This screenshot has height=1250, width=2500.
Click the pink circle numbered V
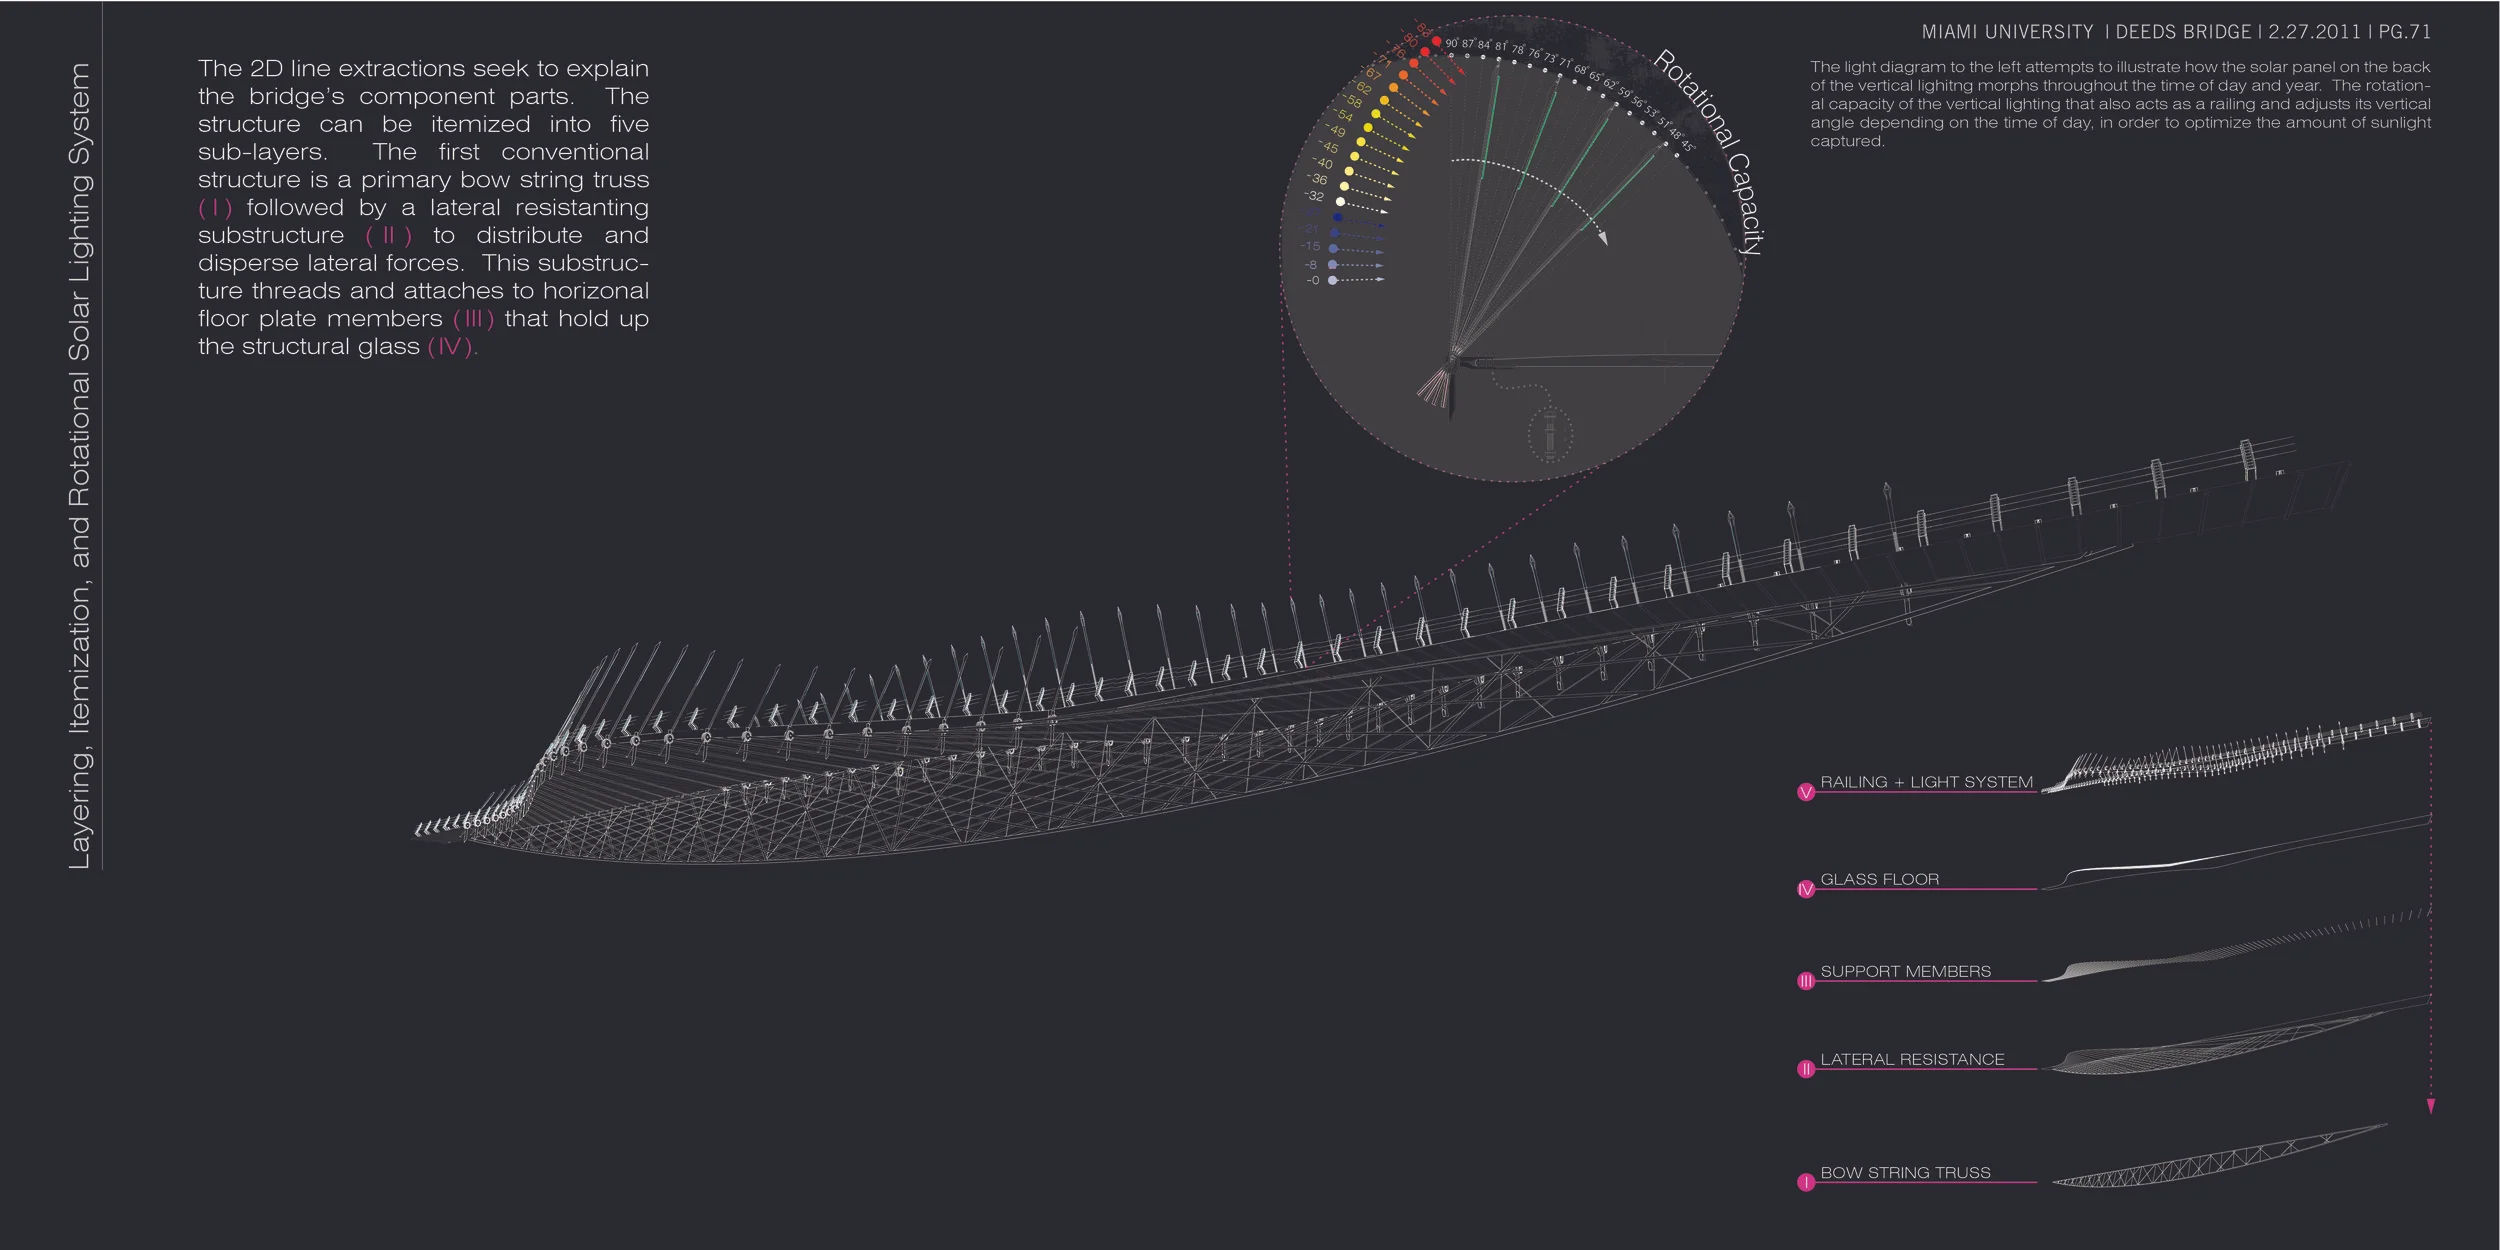point(1806,793)
